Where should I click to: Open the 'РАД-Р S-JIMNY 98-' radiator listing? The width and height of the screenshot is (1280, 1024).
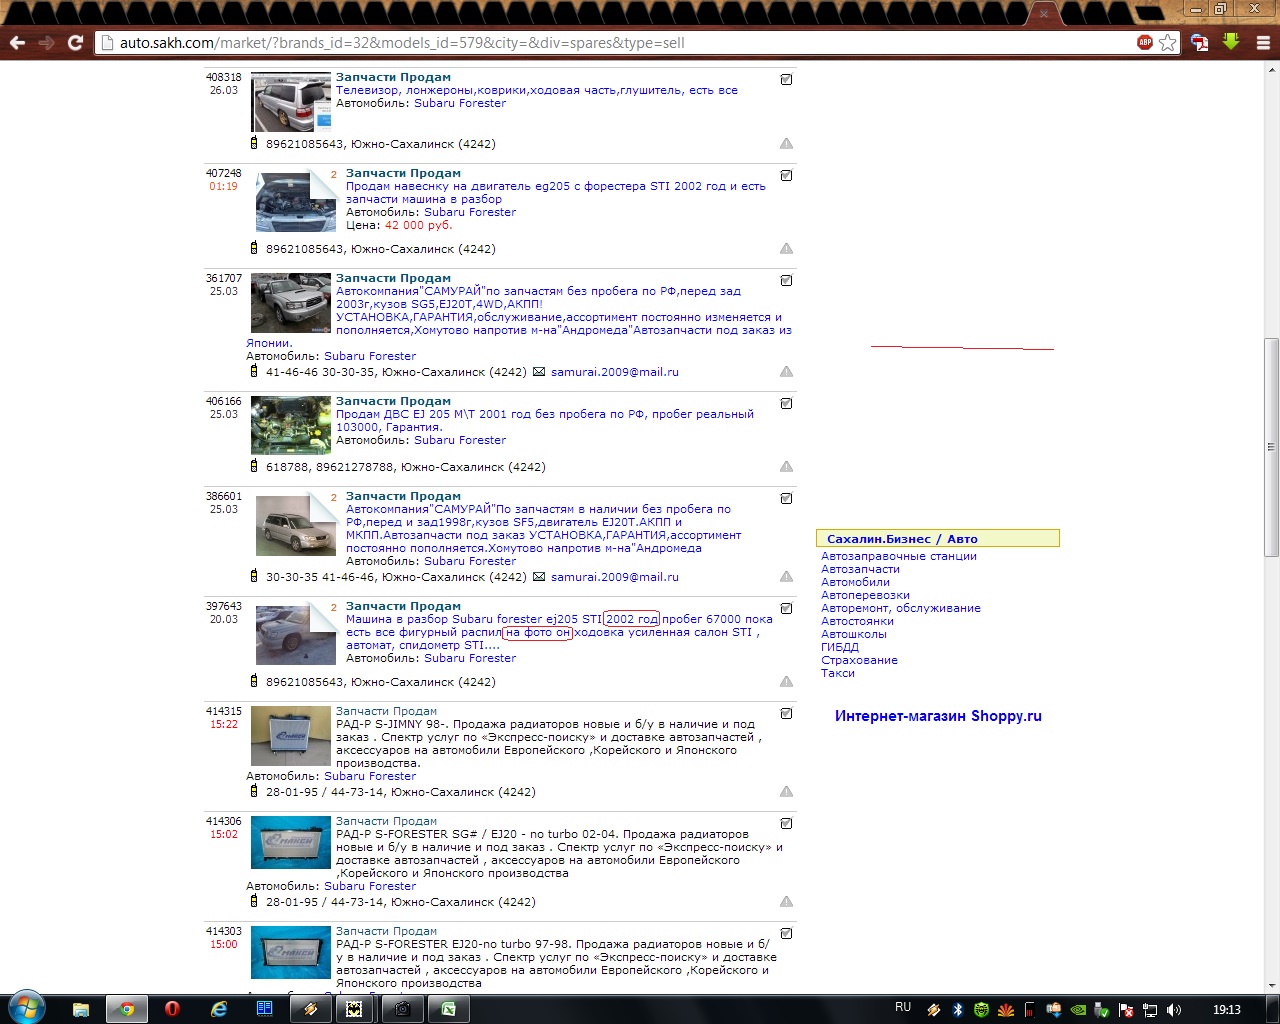click(x=549, y=743)
